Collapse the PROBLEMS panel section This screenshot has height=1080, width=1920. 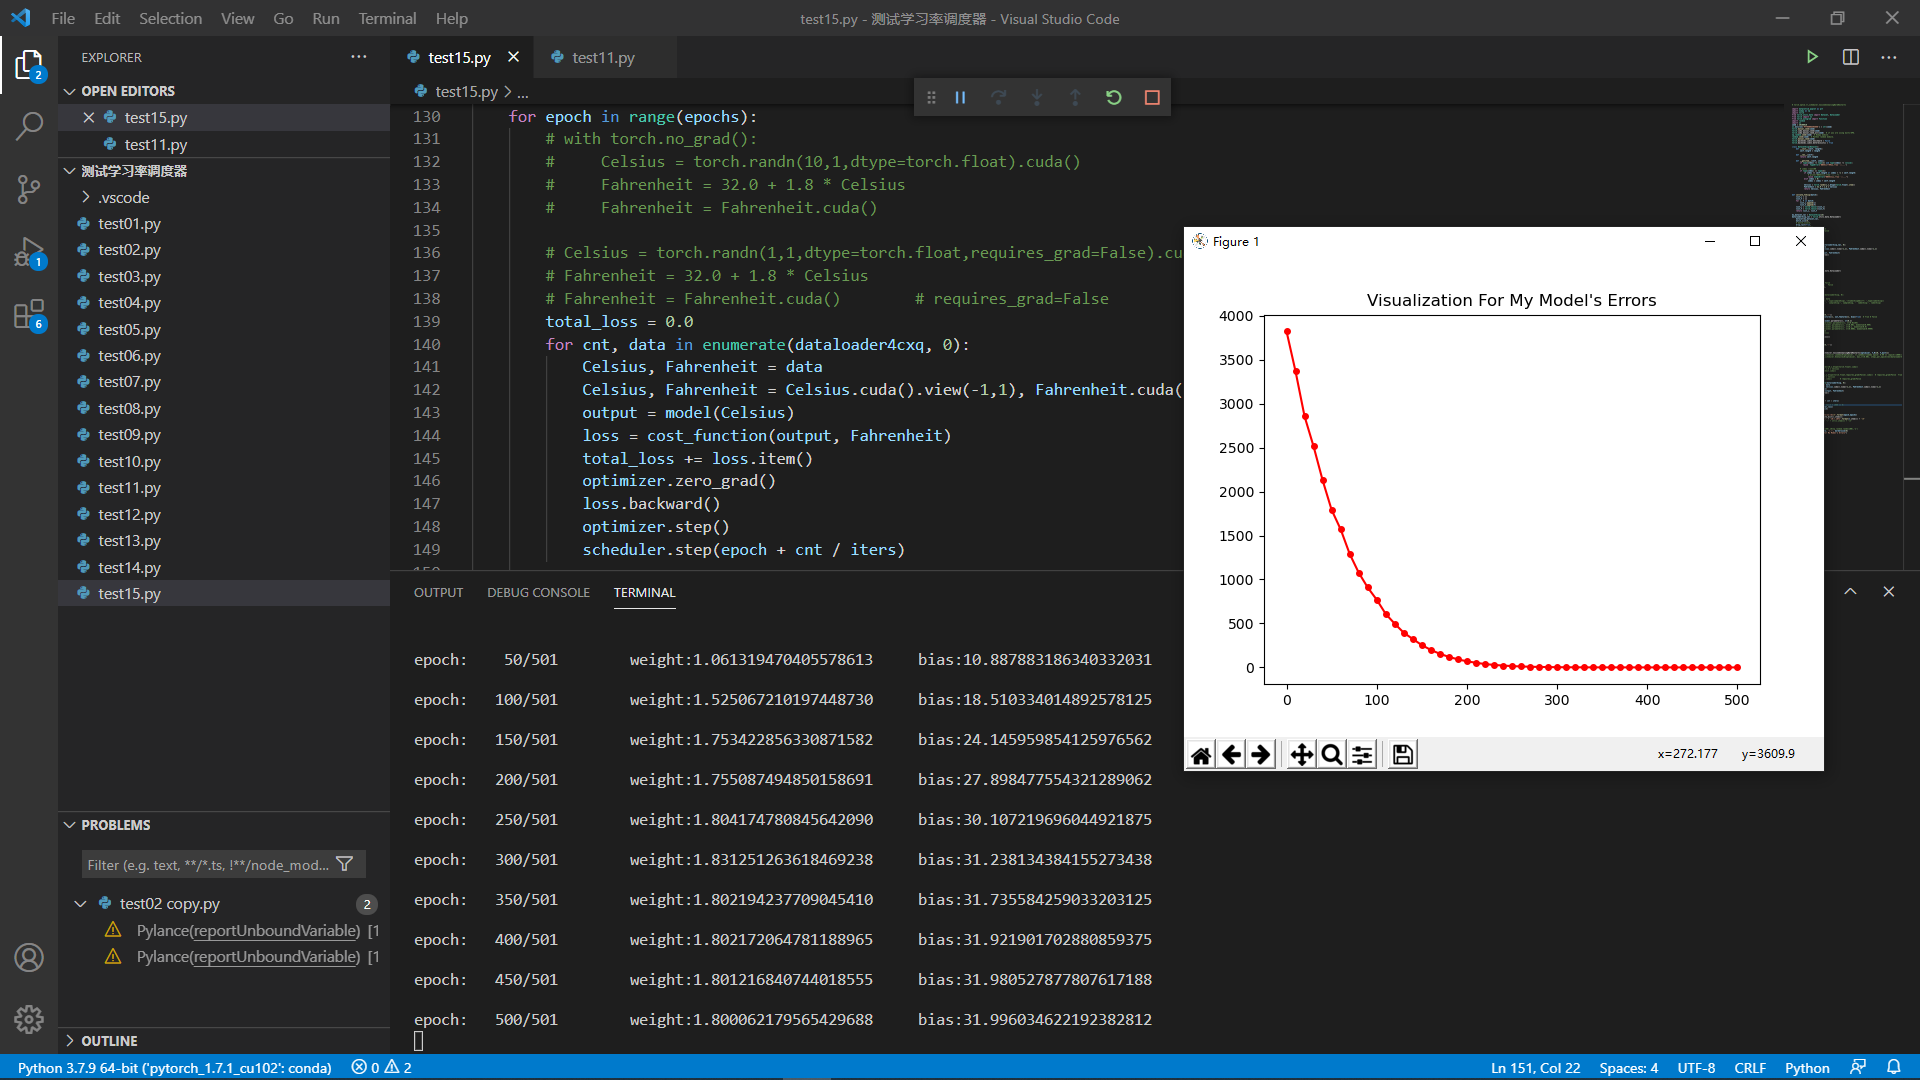point(69,824)
